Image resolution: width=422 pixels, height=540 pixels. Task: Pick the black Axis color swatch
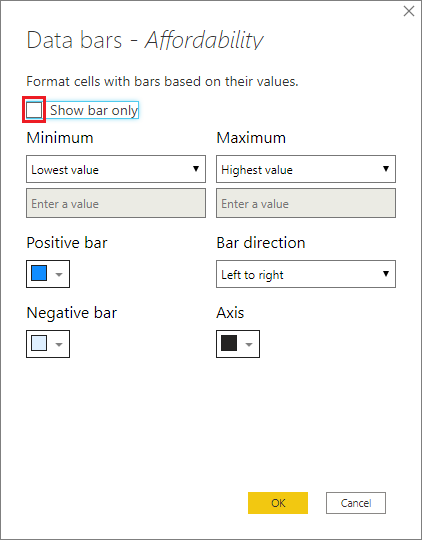[229, 343]
